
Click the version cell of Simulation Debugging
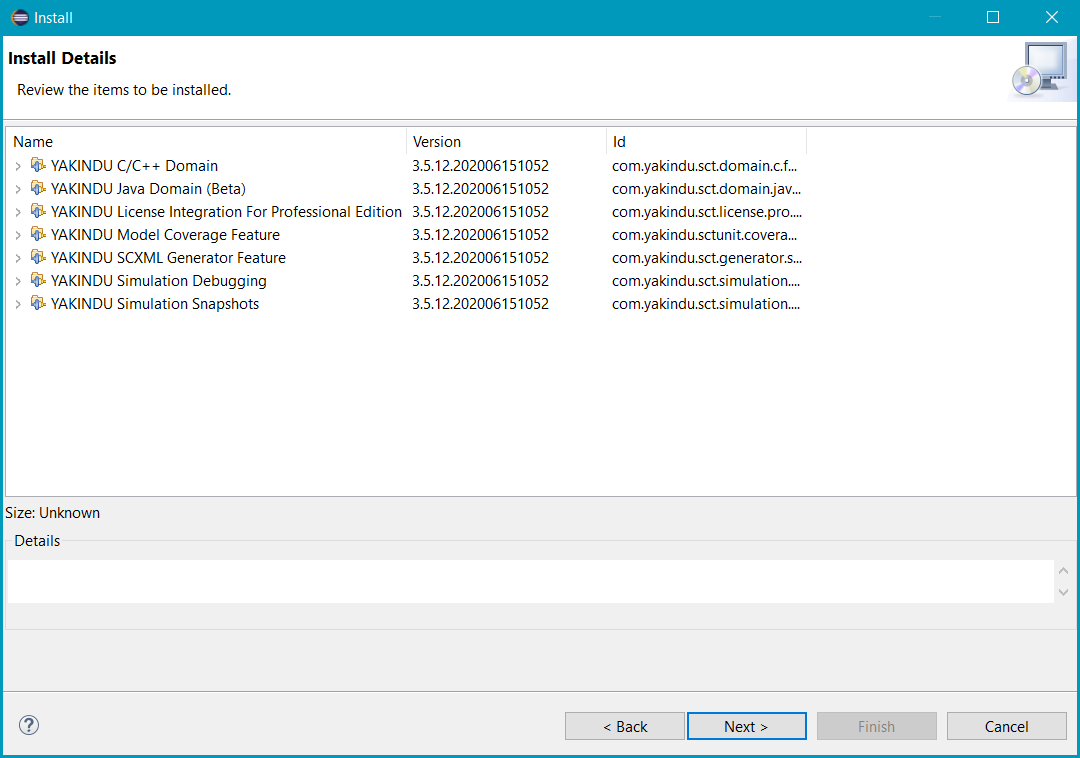[481, 281]
